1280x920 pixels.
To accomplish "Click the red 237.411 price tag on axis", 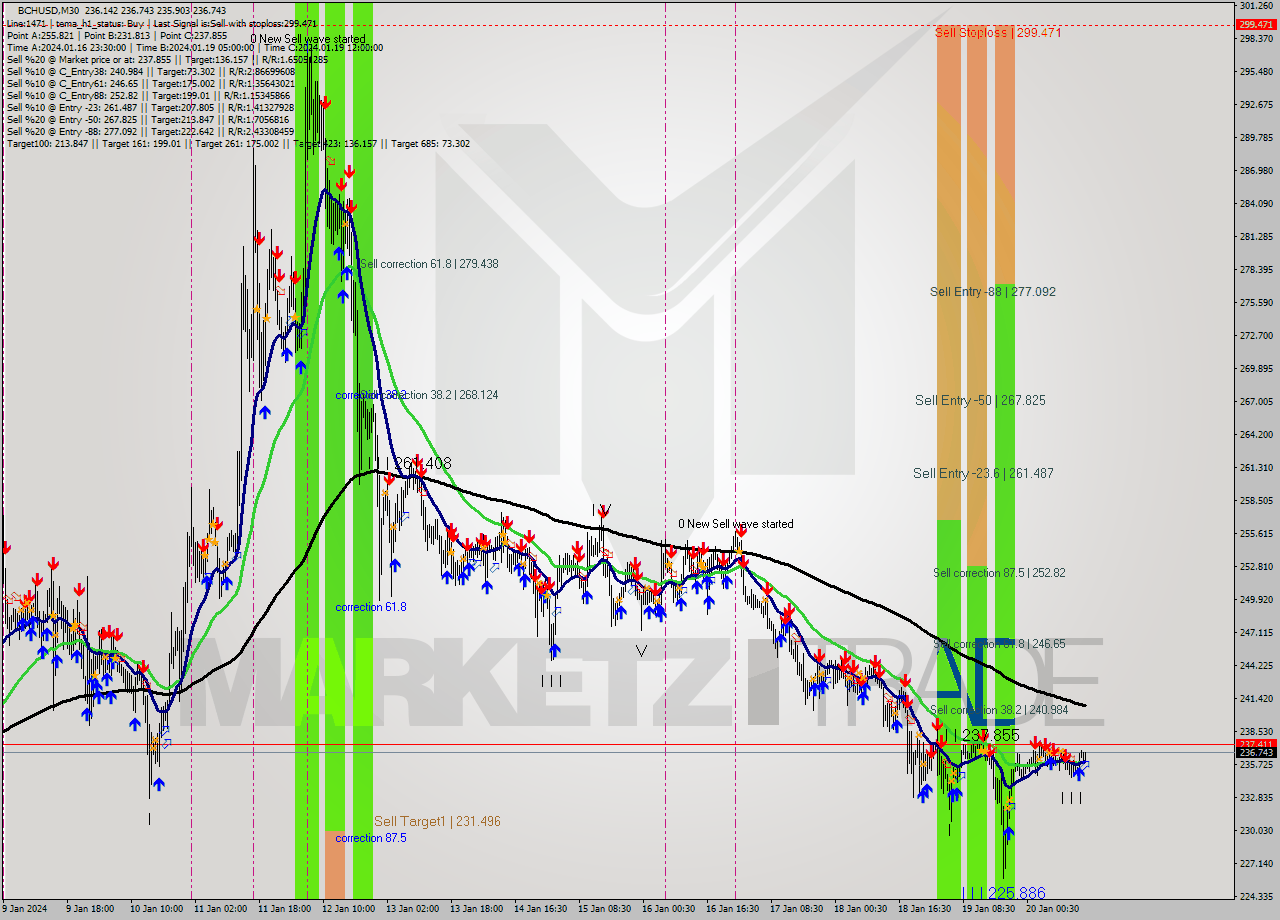I will (1257, 744).
